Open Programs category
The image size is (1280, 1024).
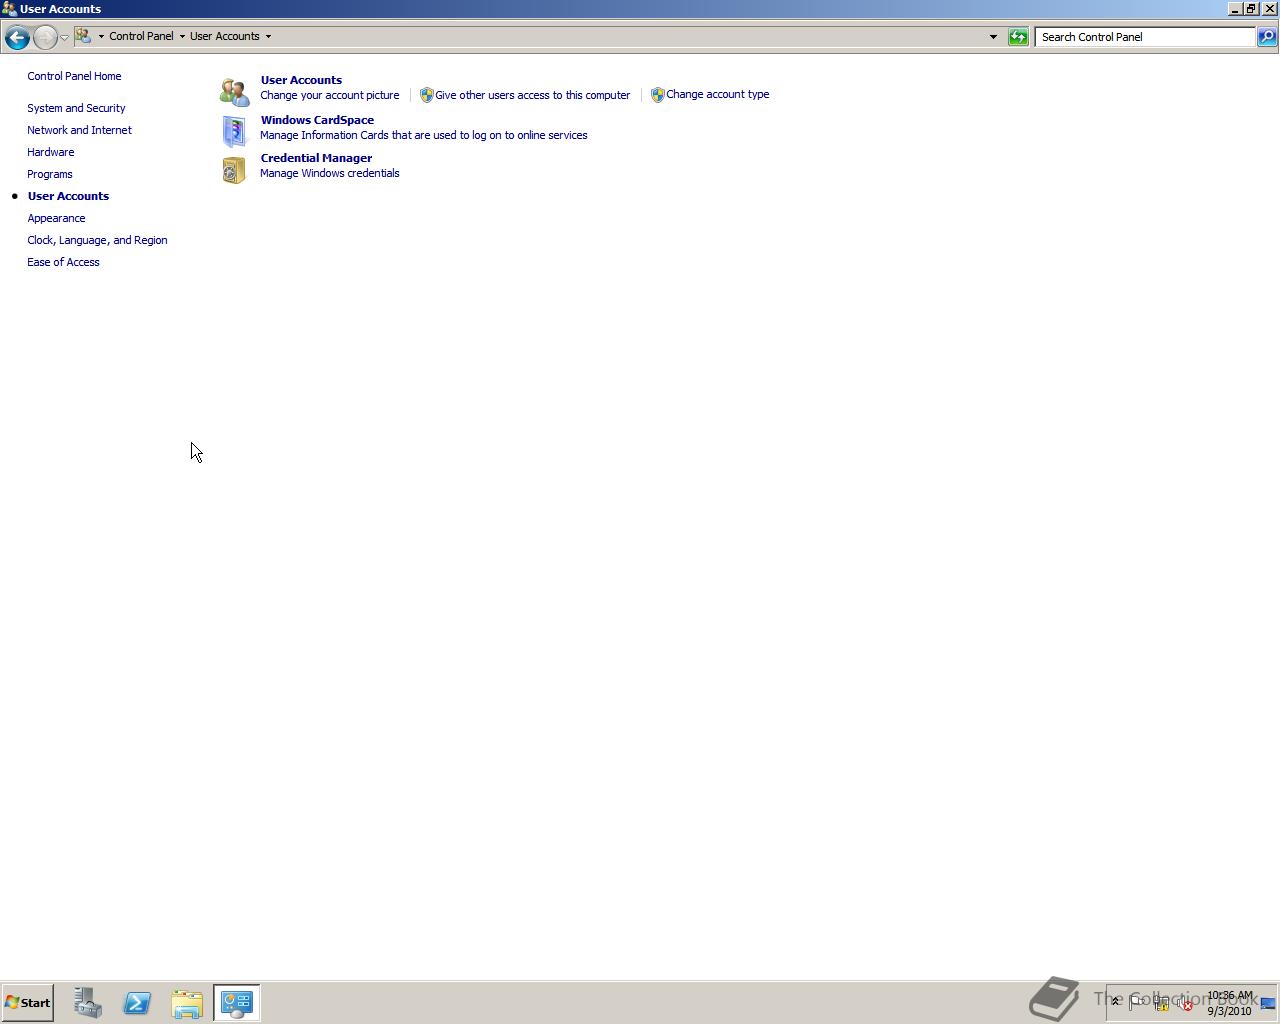coord(49,174)
